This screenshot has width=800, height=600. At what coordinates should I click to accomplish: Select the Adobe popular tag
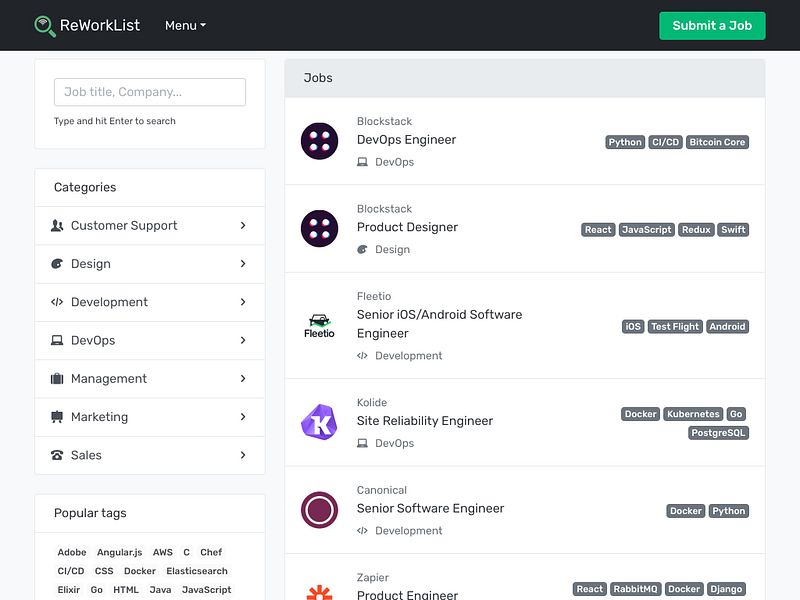72,553
